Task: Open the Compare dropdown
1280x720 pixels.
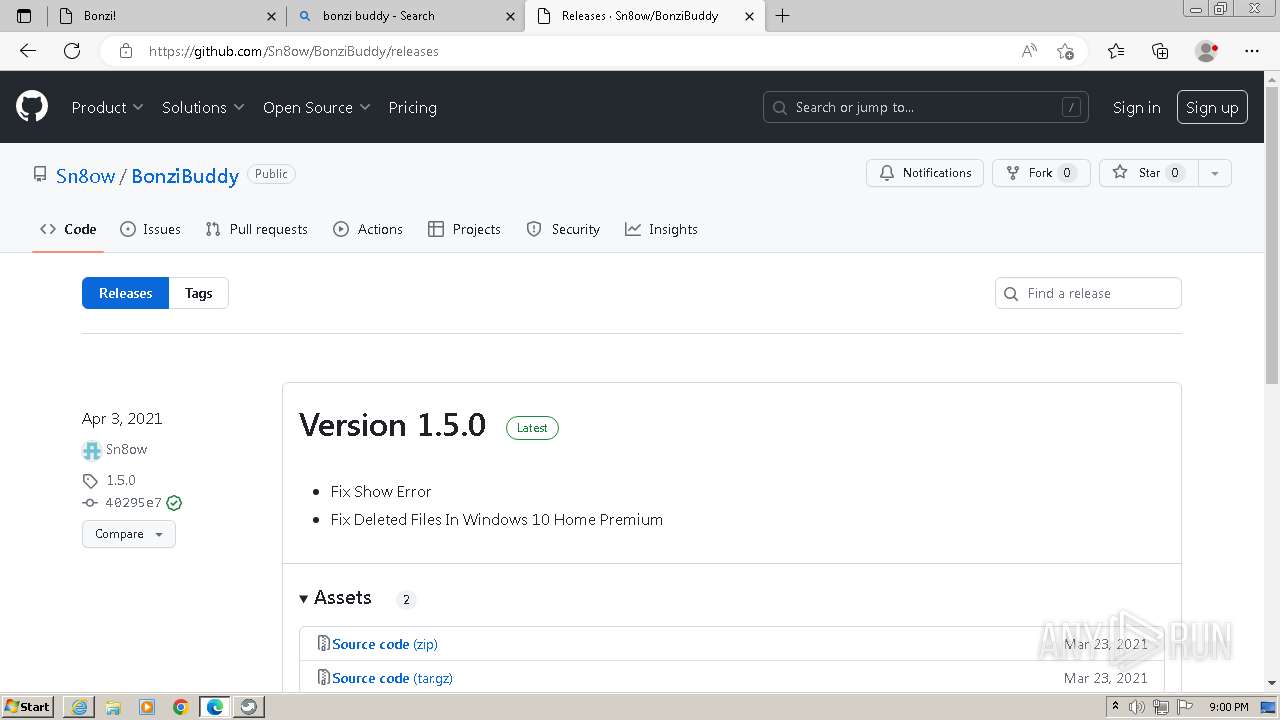Action: point(129,534)
